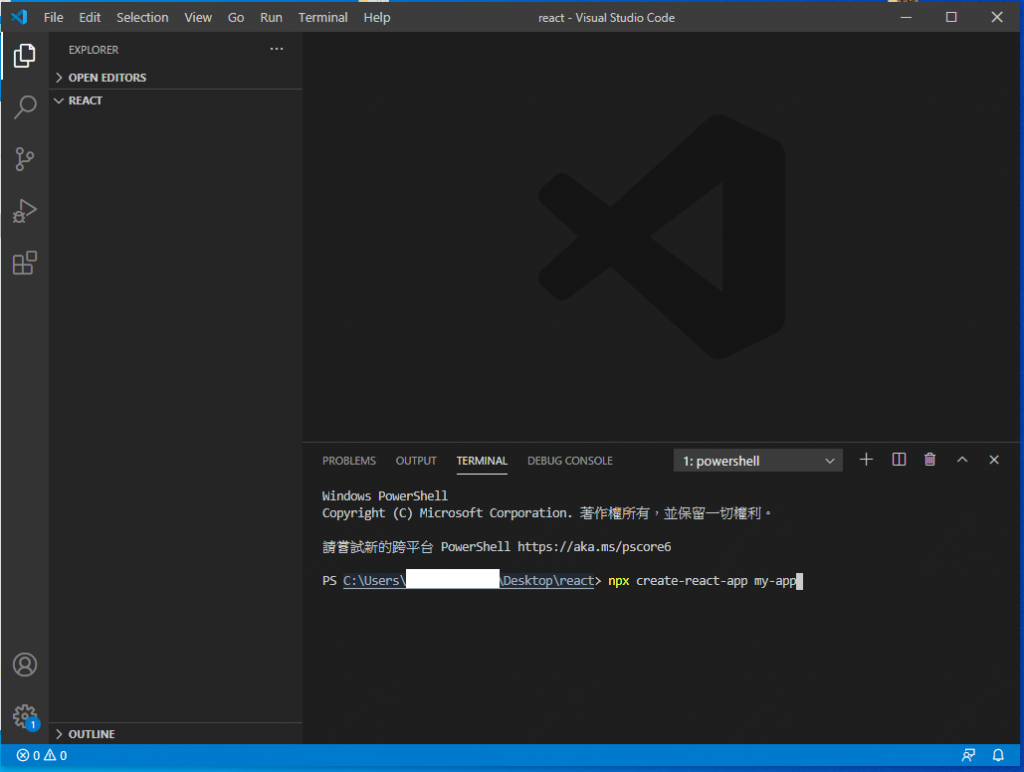The image size is (1024, 772).
Task: Switch to the Output tab
Action: tap(415, 461)
